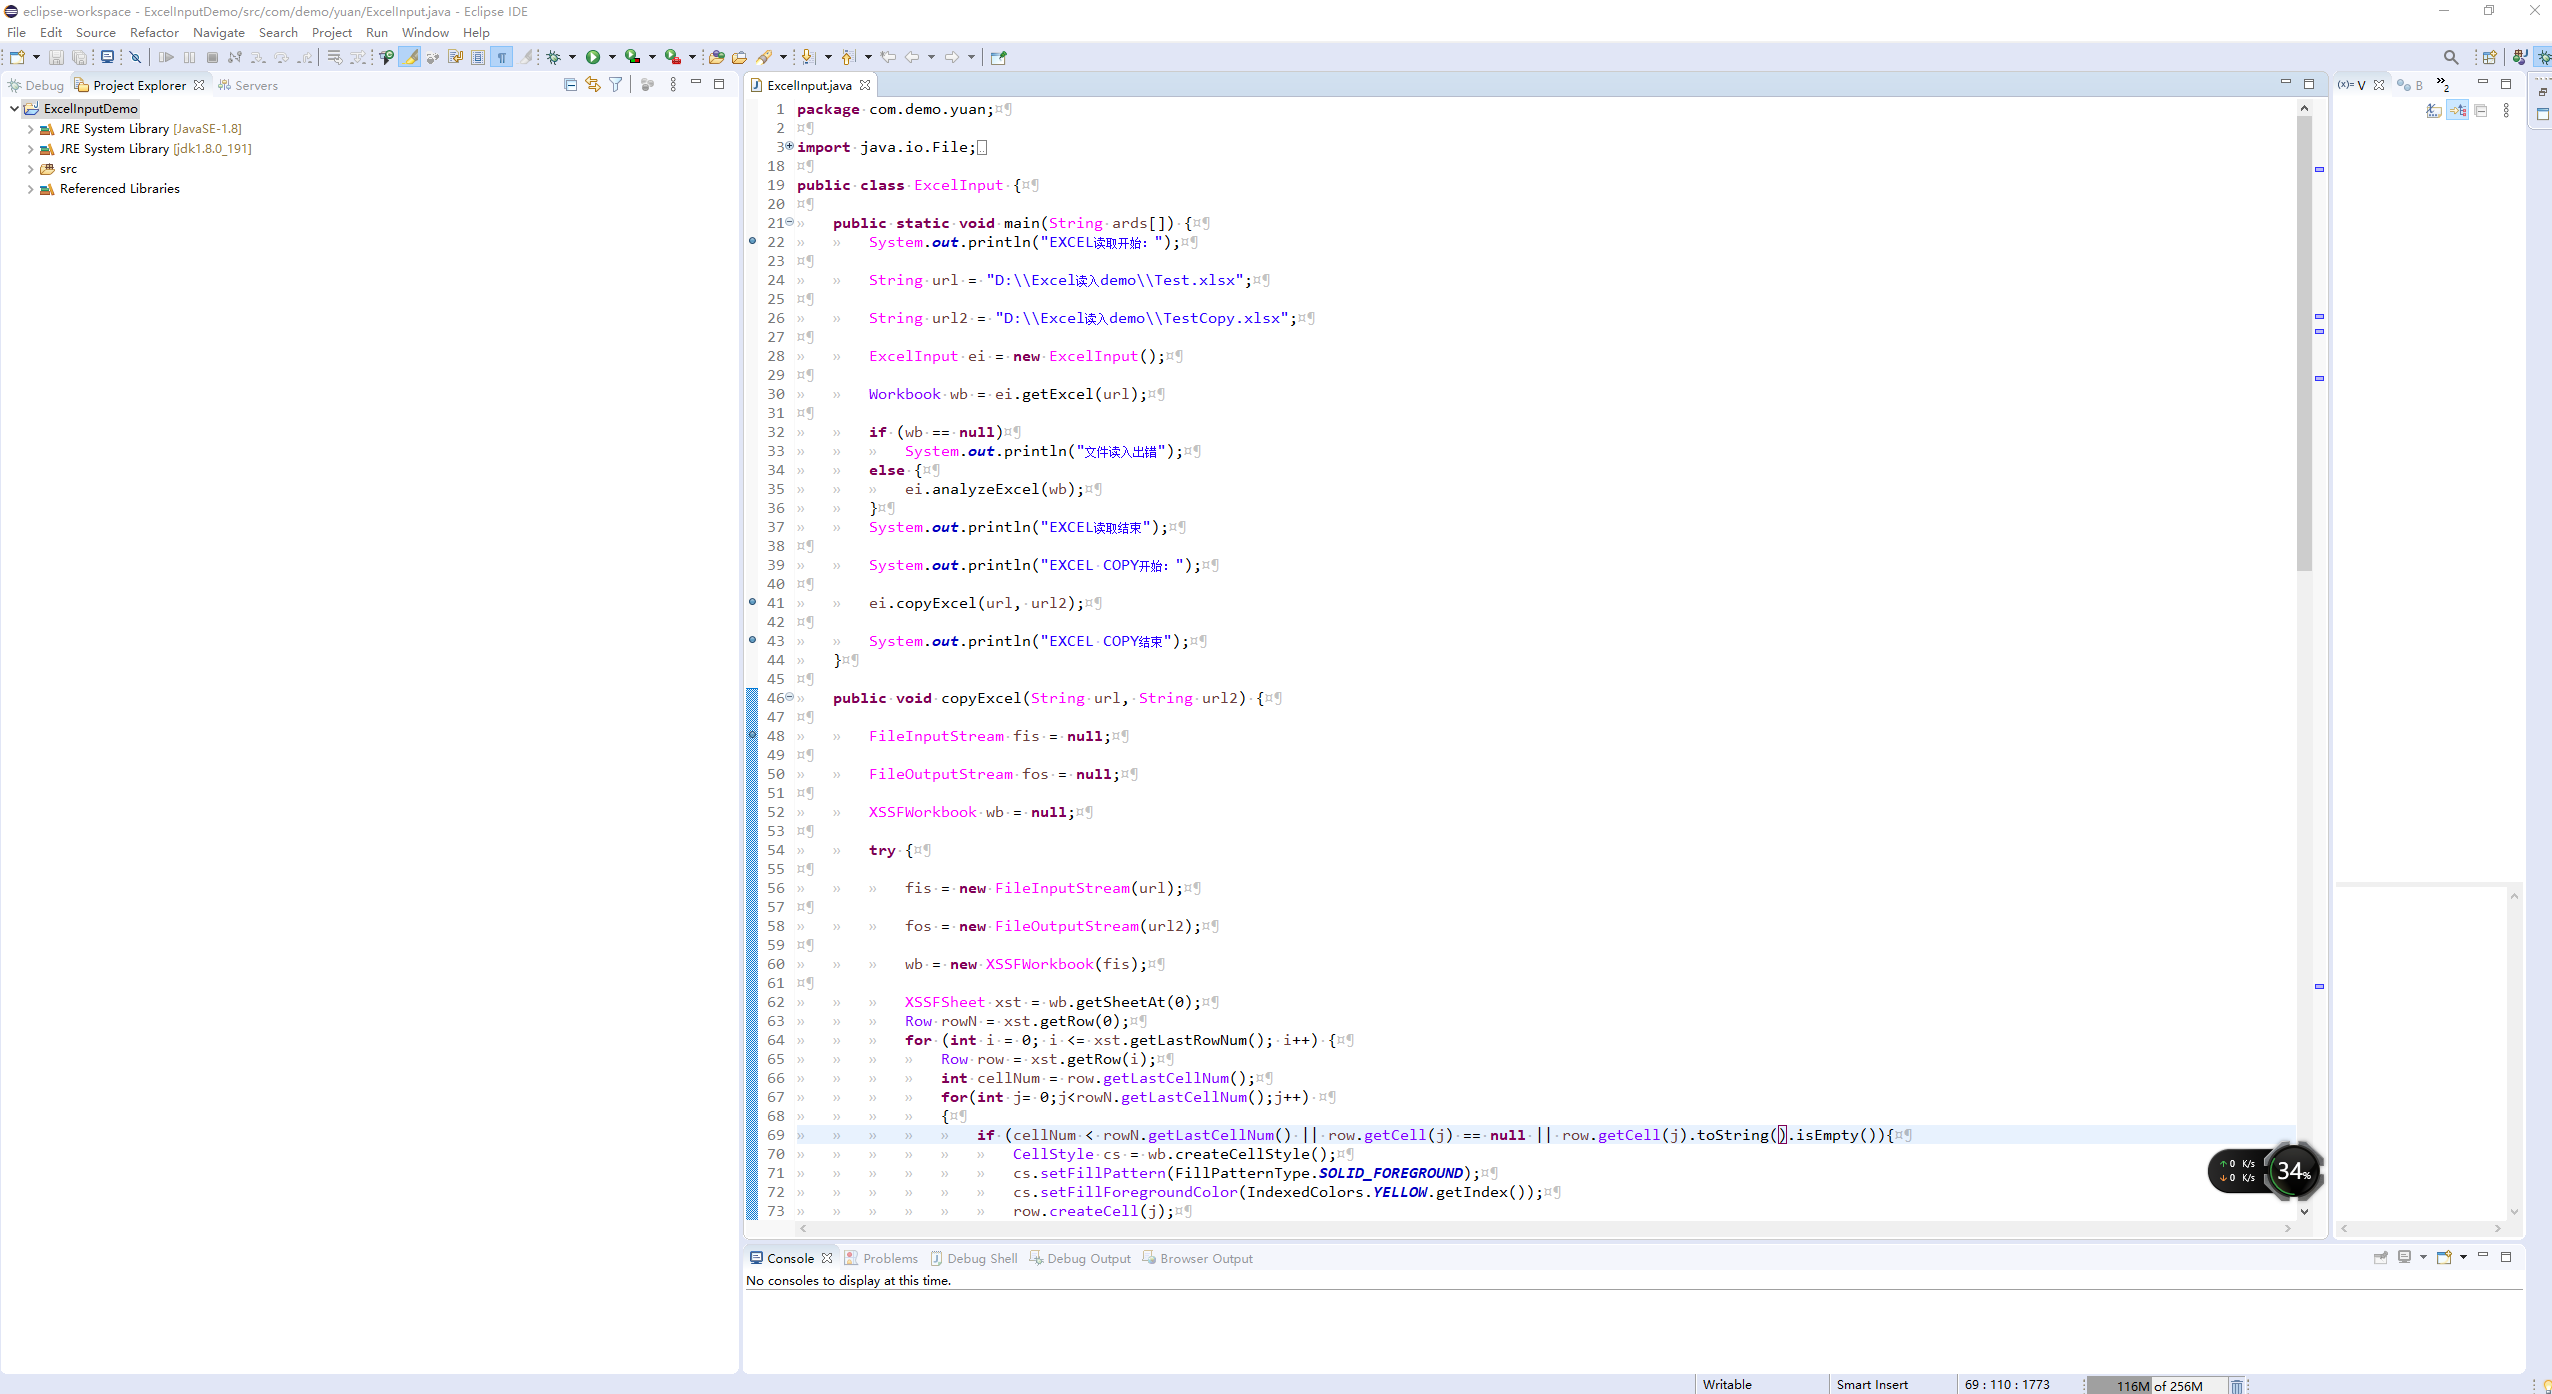
Task: Expand the src folder node
Action: coord(30,169)
